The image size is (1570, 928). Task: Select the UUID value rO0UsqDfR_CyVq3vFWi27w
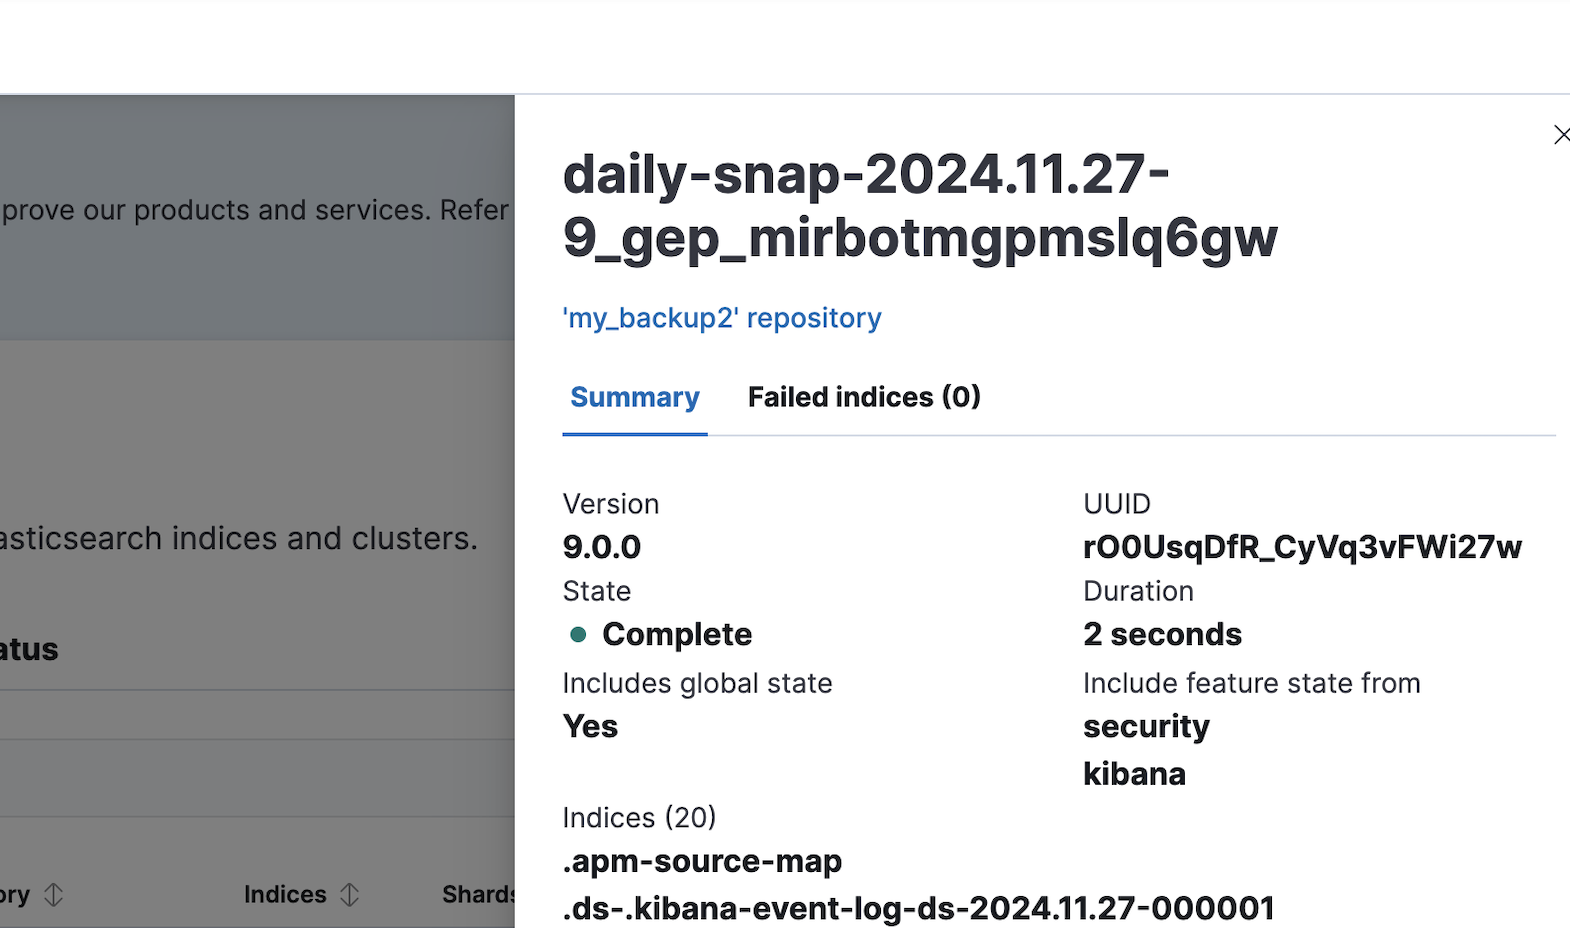tap(1302, 547)
